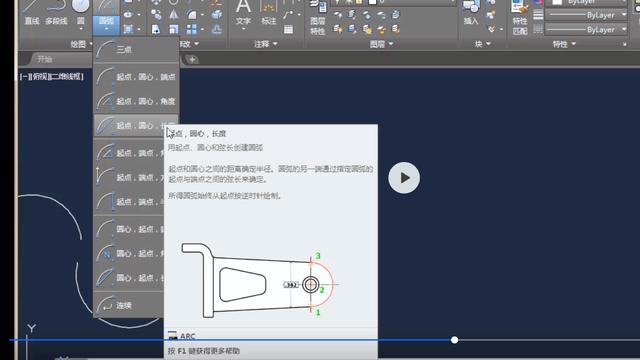The image size is (640, 360).
Task: Click the Insert (插入) block button
Action: [x=471, y=12]
